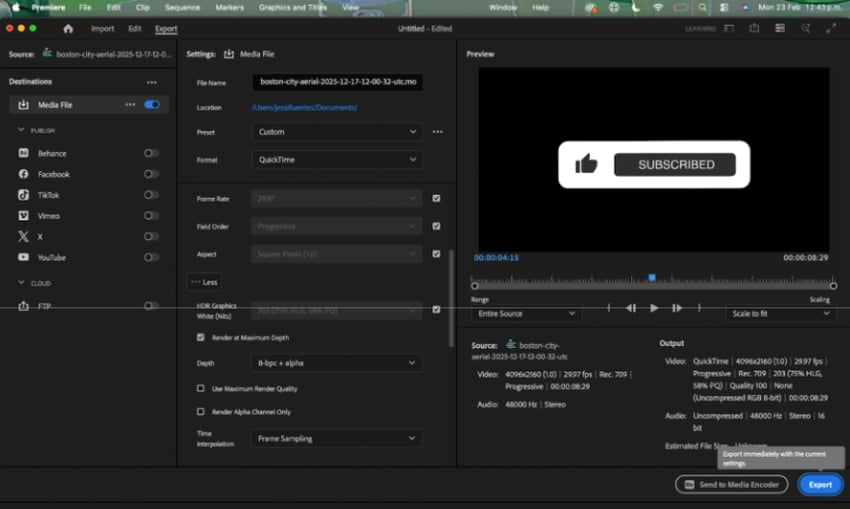Expand the Time Interpolation Frame Sampling dropdown

(336, 438)
